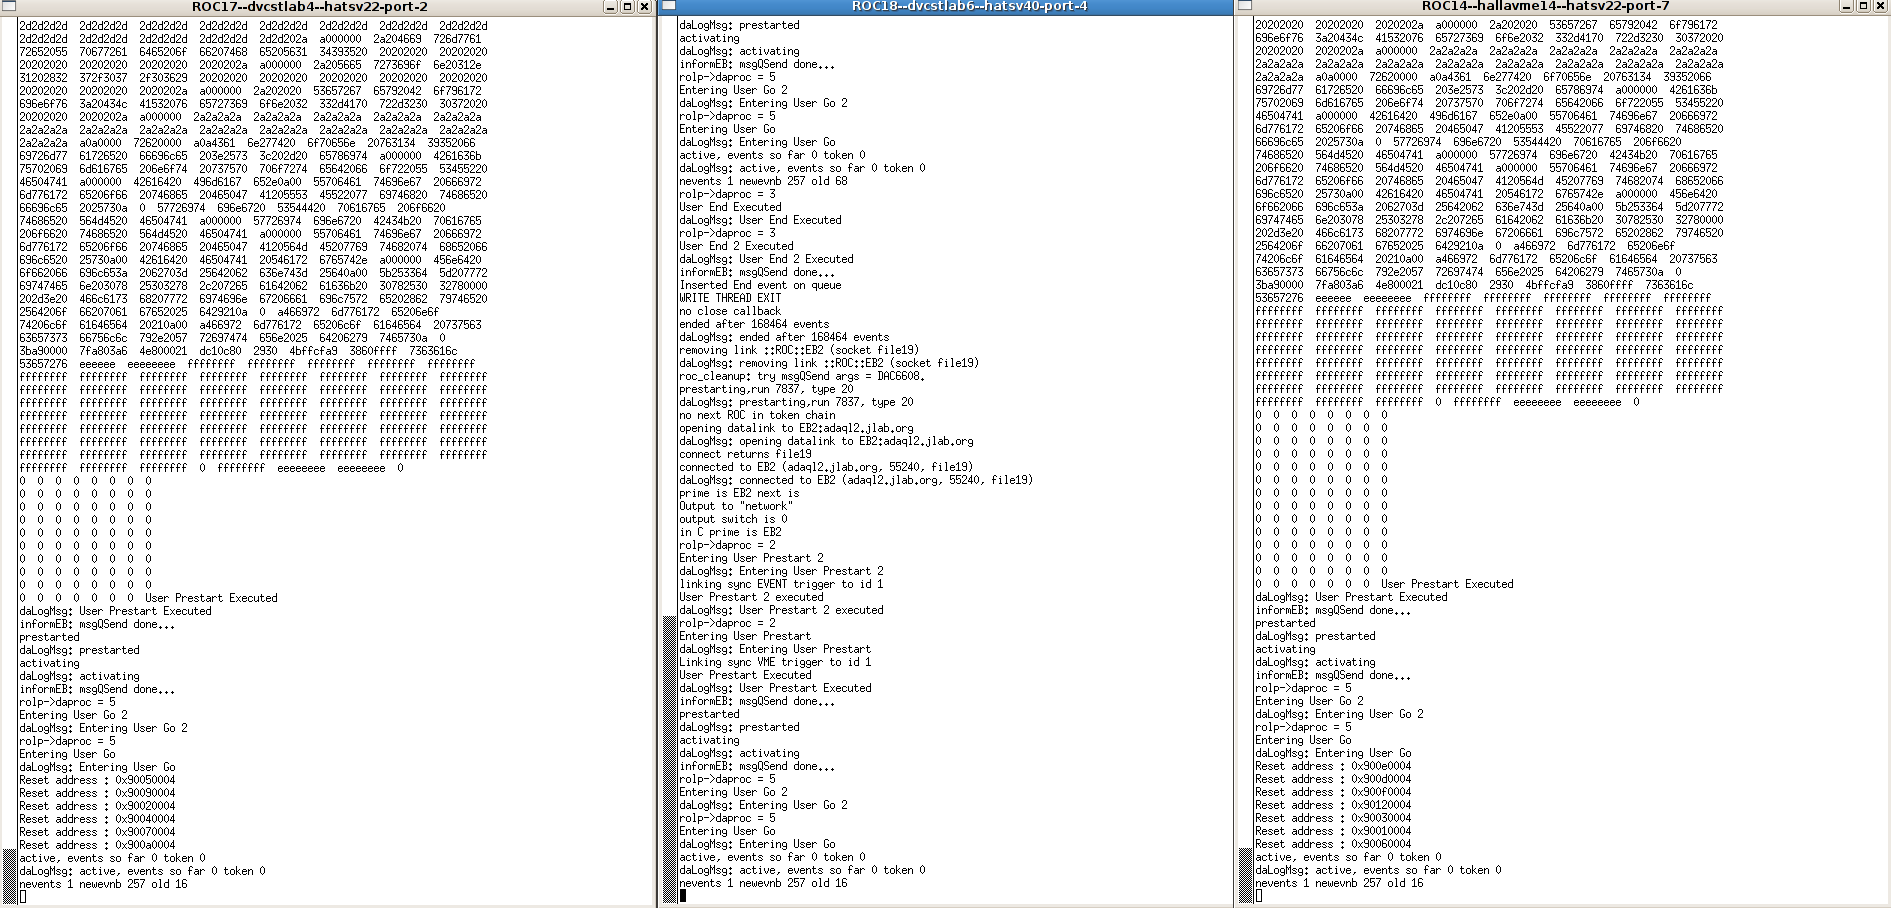The height and width of the screenshot is (908, 1891).
Task: Close the ROC17 dvcstlab4 terminal window
Action: point(644,7)
